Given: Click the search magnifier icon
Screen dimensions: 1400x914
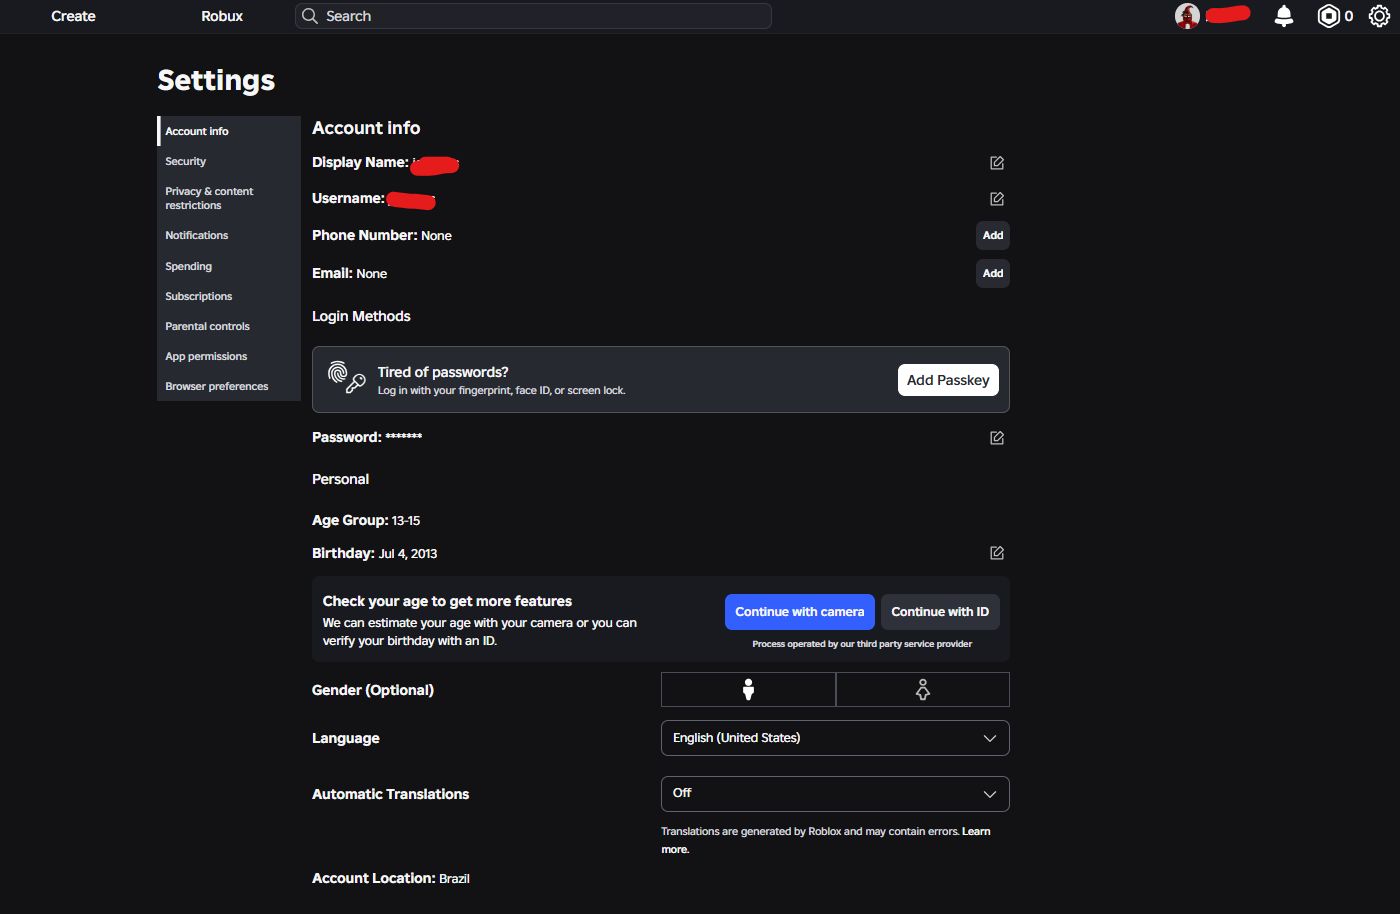Looking at the screenshot, I should point(310,16).
